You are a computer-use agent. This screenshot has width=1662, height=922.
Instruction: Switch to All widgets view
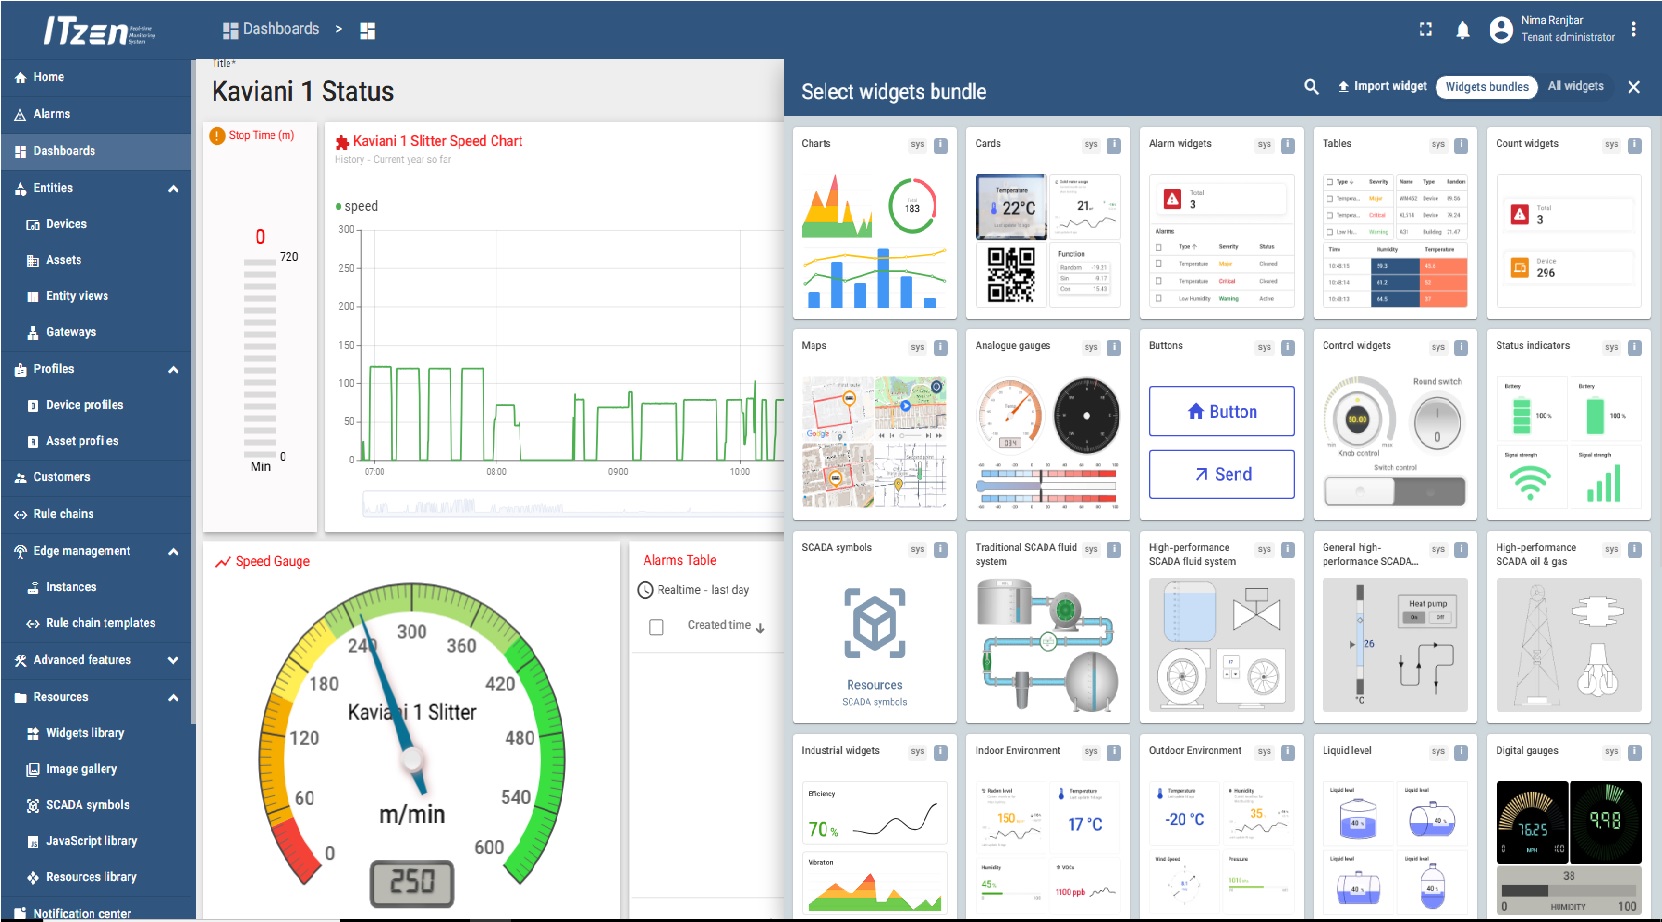pos(1575,87)
